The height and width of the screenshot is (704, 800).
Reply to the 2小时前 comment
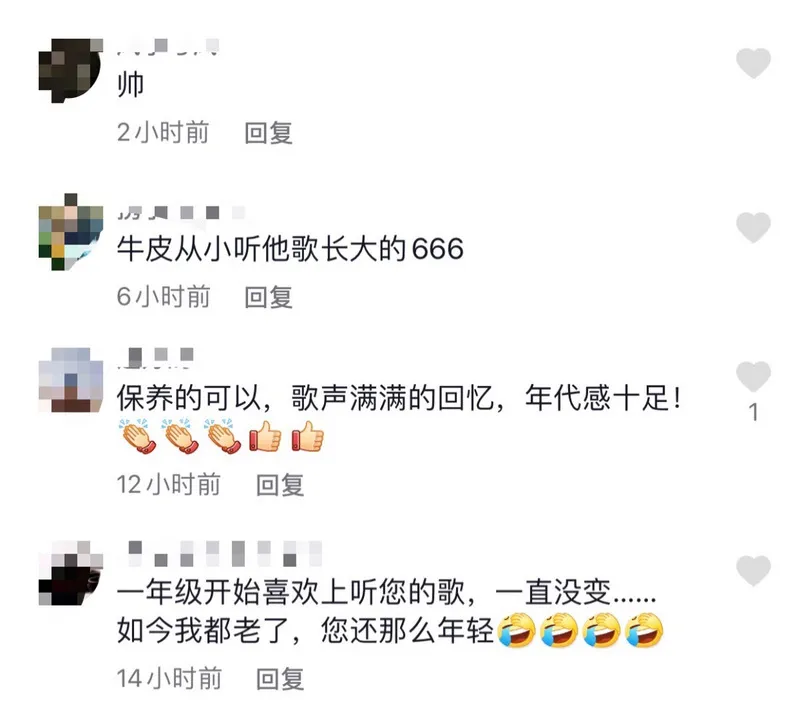coord(268,133)
